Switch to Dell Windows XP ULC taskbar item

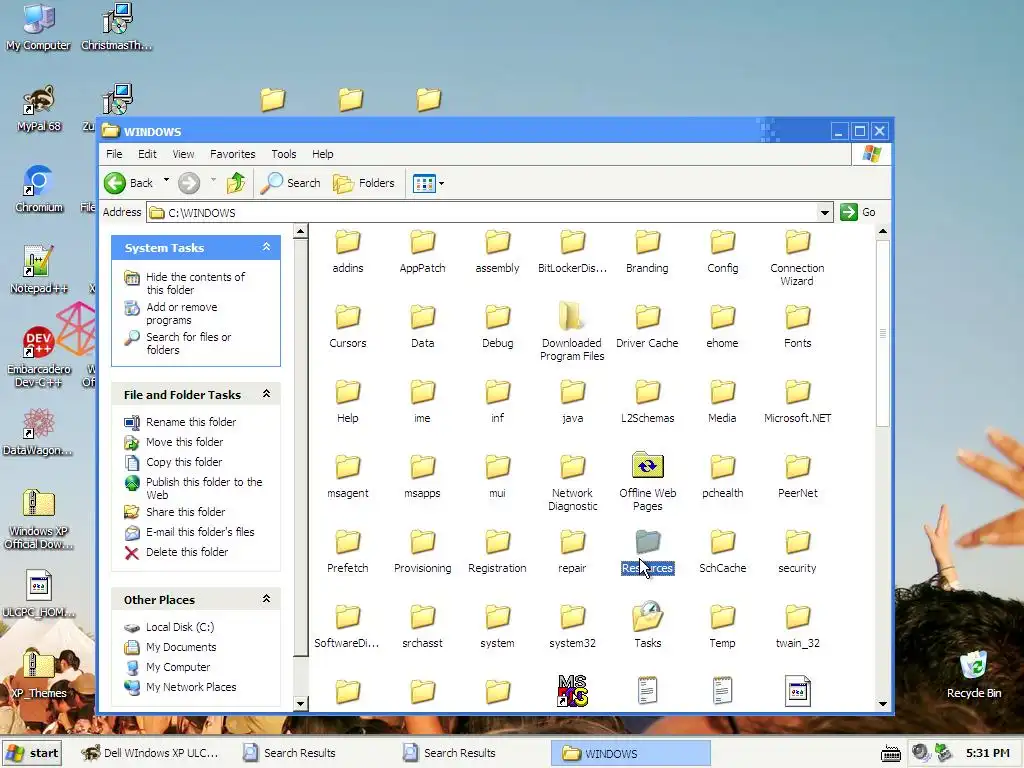click(150, 753)
